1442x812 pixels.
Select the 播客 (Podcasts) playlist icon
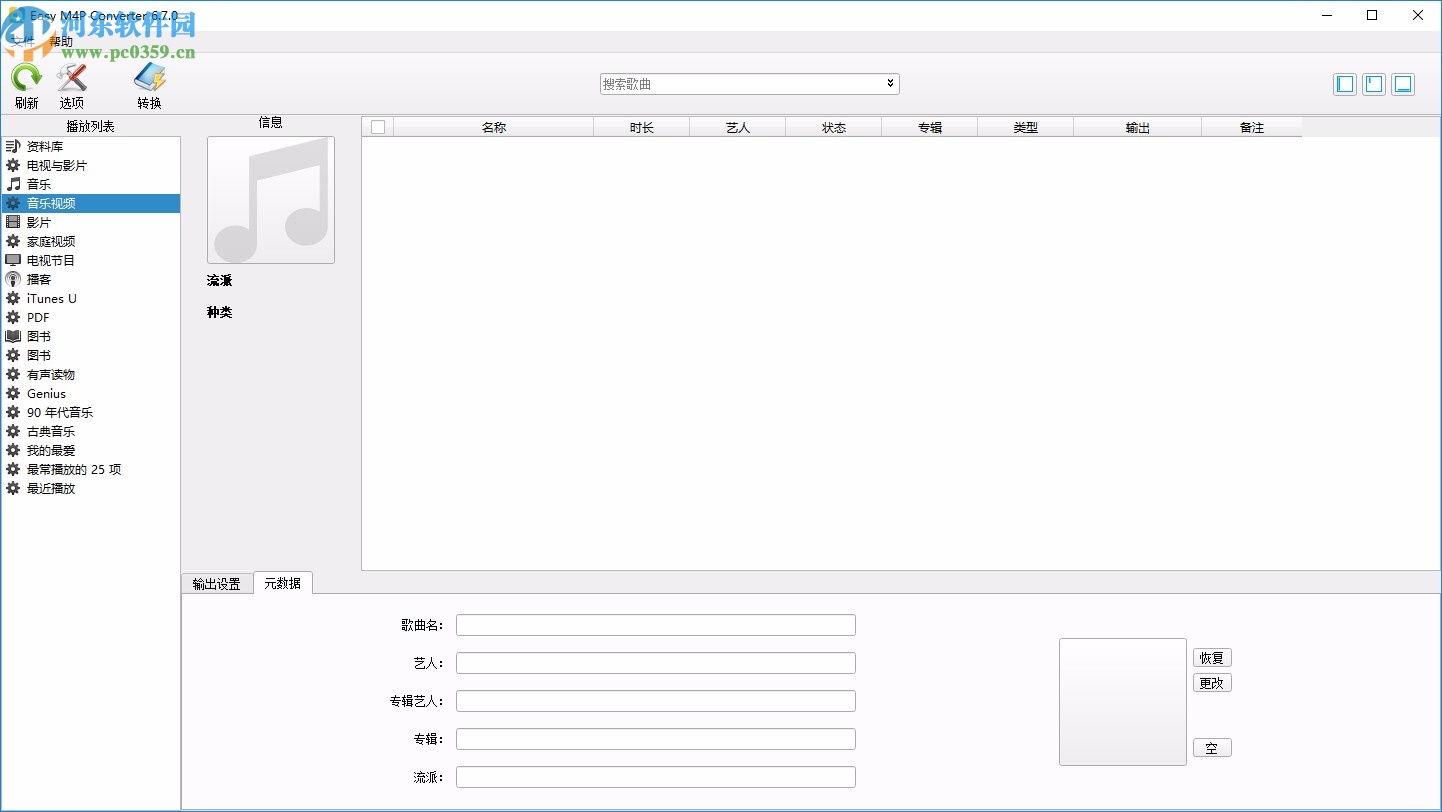pyautogui.click(x=40, y=279)
